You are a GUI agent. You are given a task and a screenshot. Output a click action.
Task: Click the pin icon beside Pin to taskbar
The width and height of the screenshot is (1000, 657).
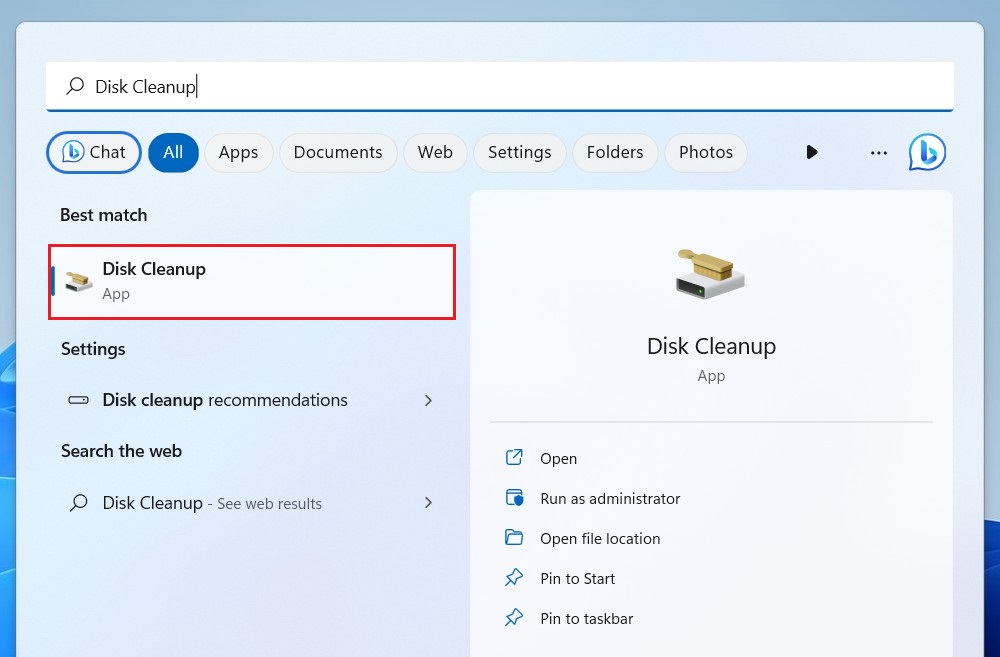point(514,617)
